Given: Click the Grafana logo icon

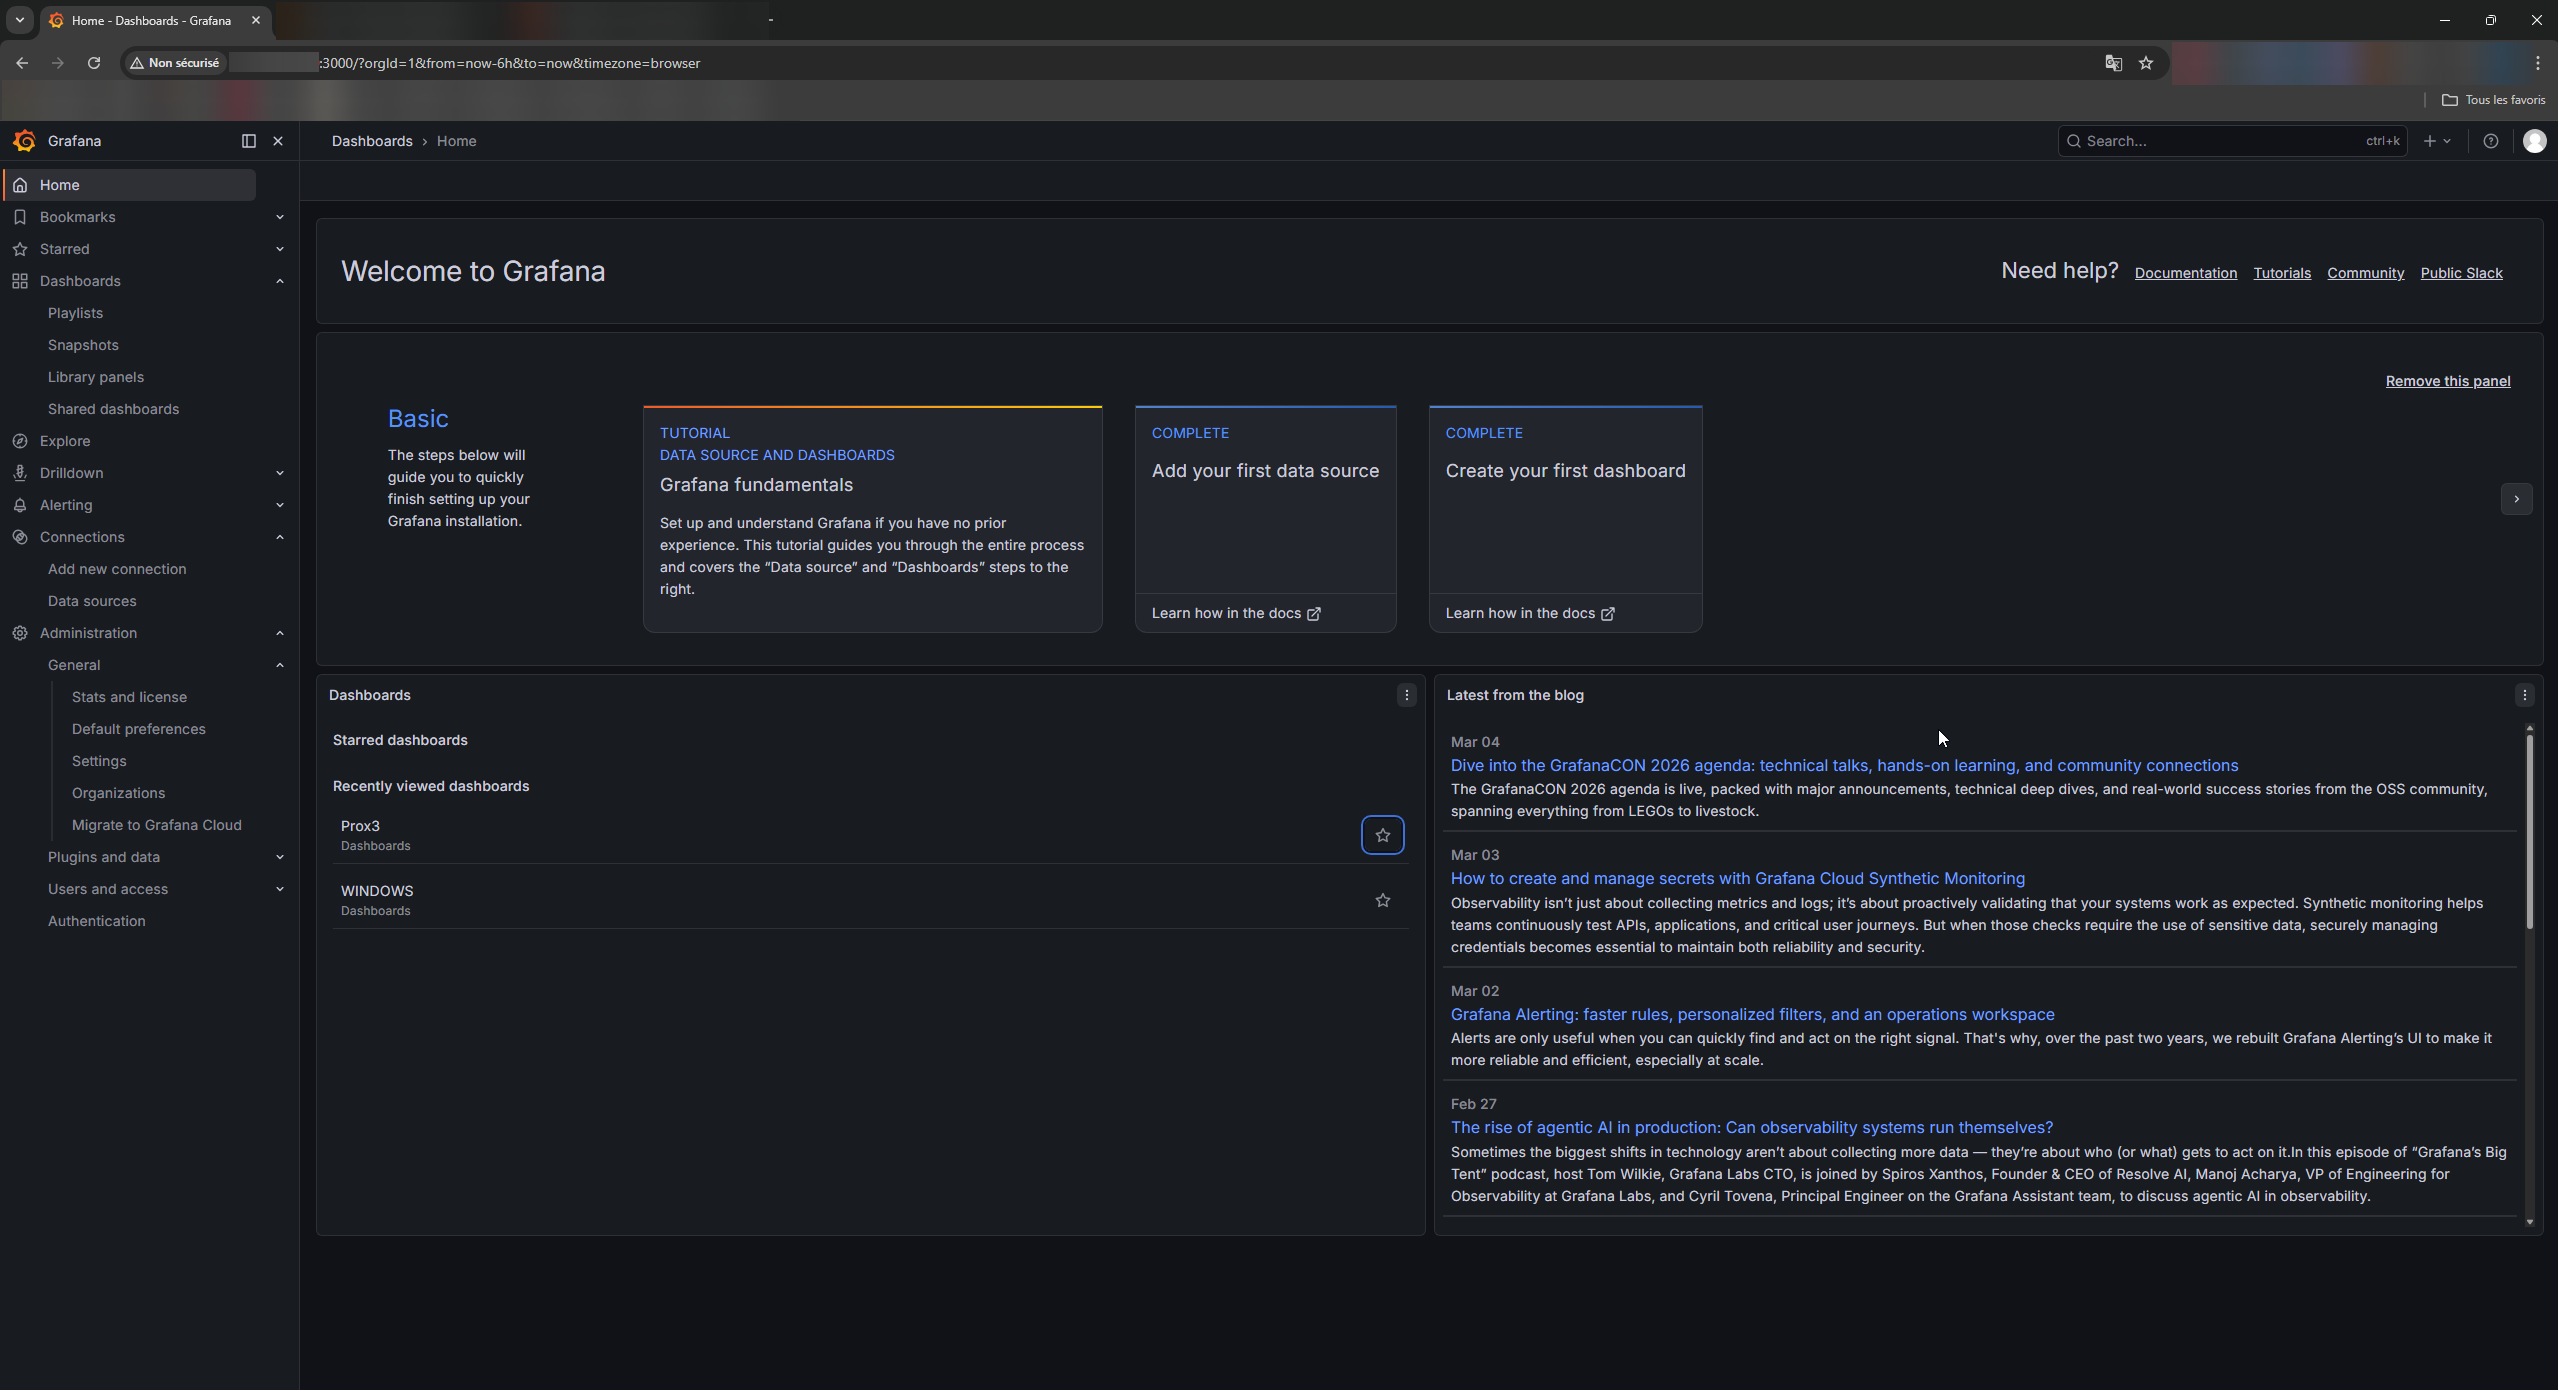Looking at the screenshot, I should [25, 141].
